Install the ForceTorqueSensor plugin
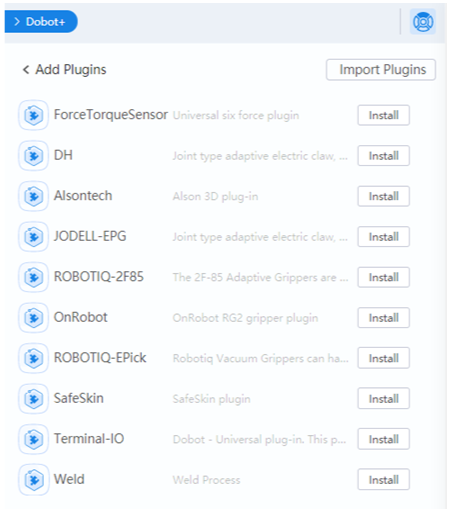The height and width of the screenshot is (514, 453). coord(384,115)
